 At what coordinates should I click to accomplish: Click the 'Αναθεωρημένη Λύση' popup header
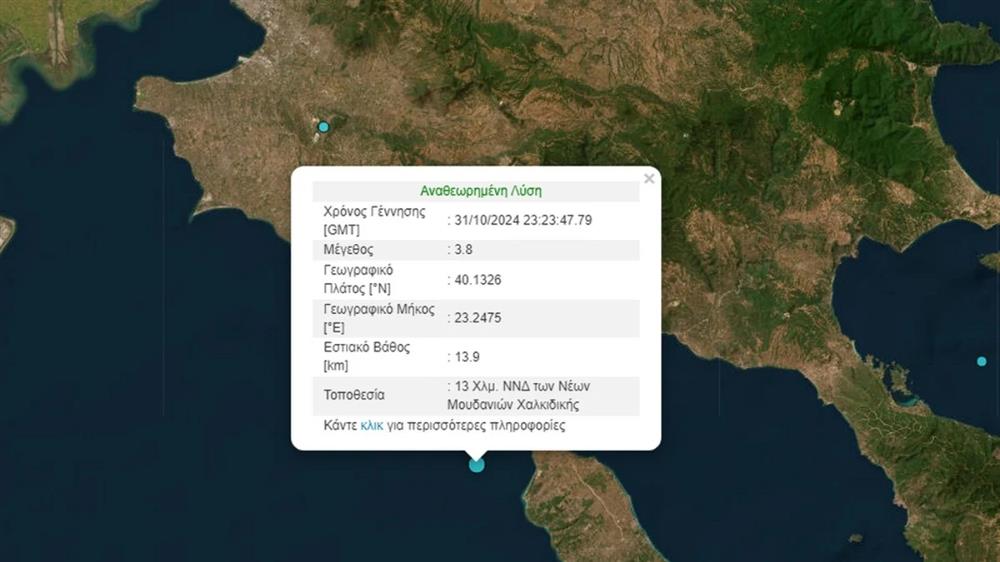481,191
